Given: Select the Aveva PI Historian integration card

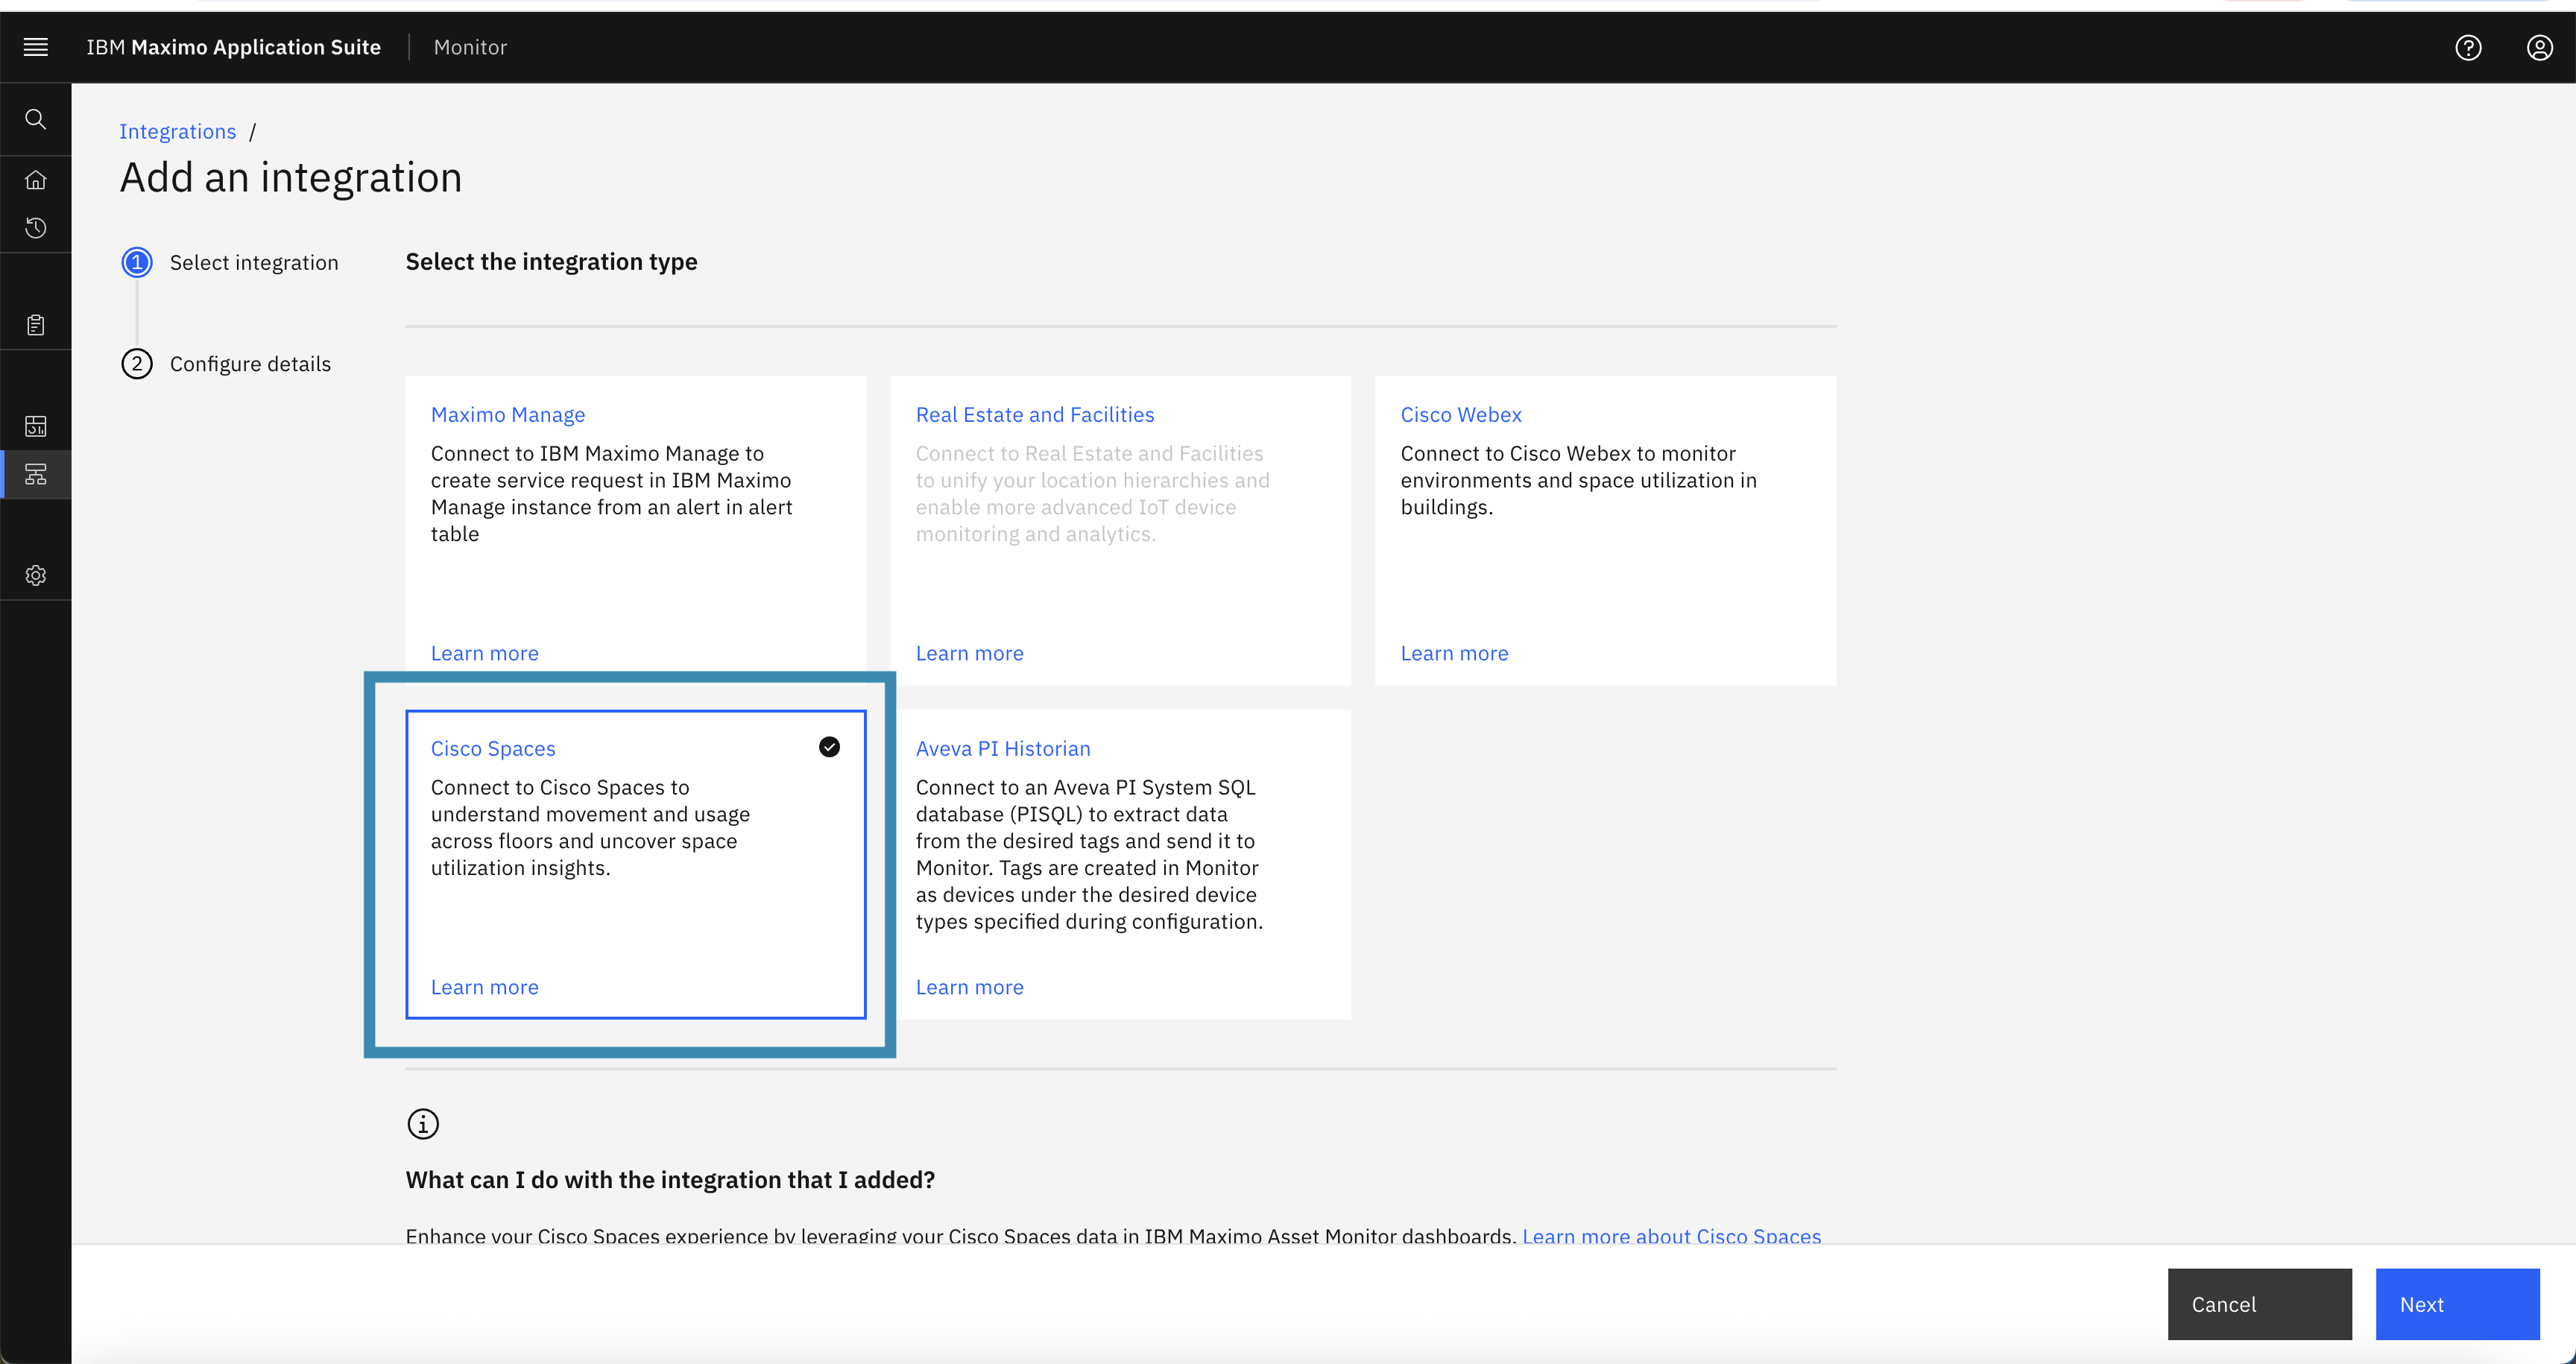Looking at the screenshot, I should click(1120, 864).
